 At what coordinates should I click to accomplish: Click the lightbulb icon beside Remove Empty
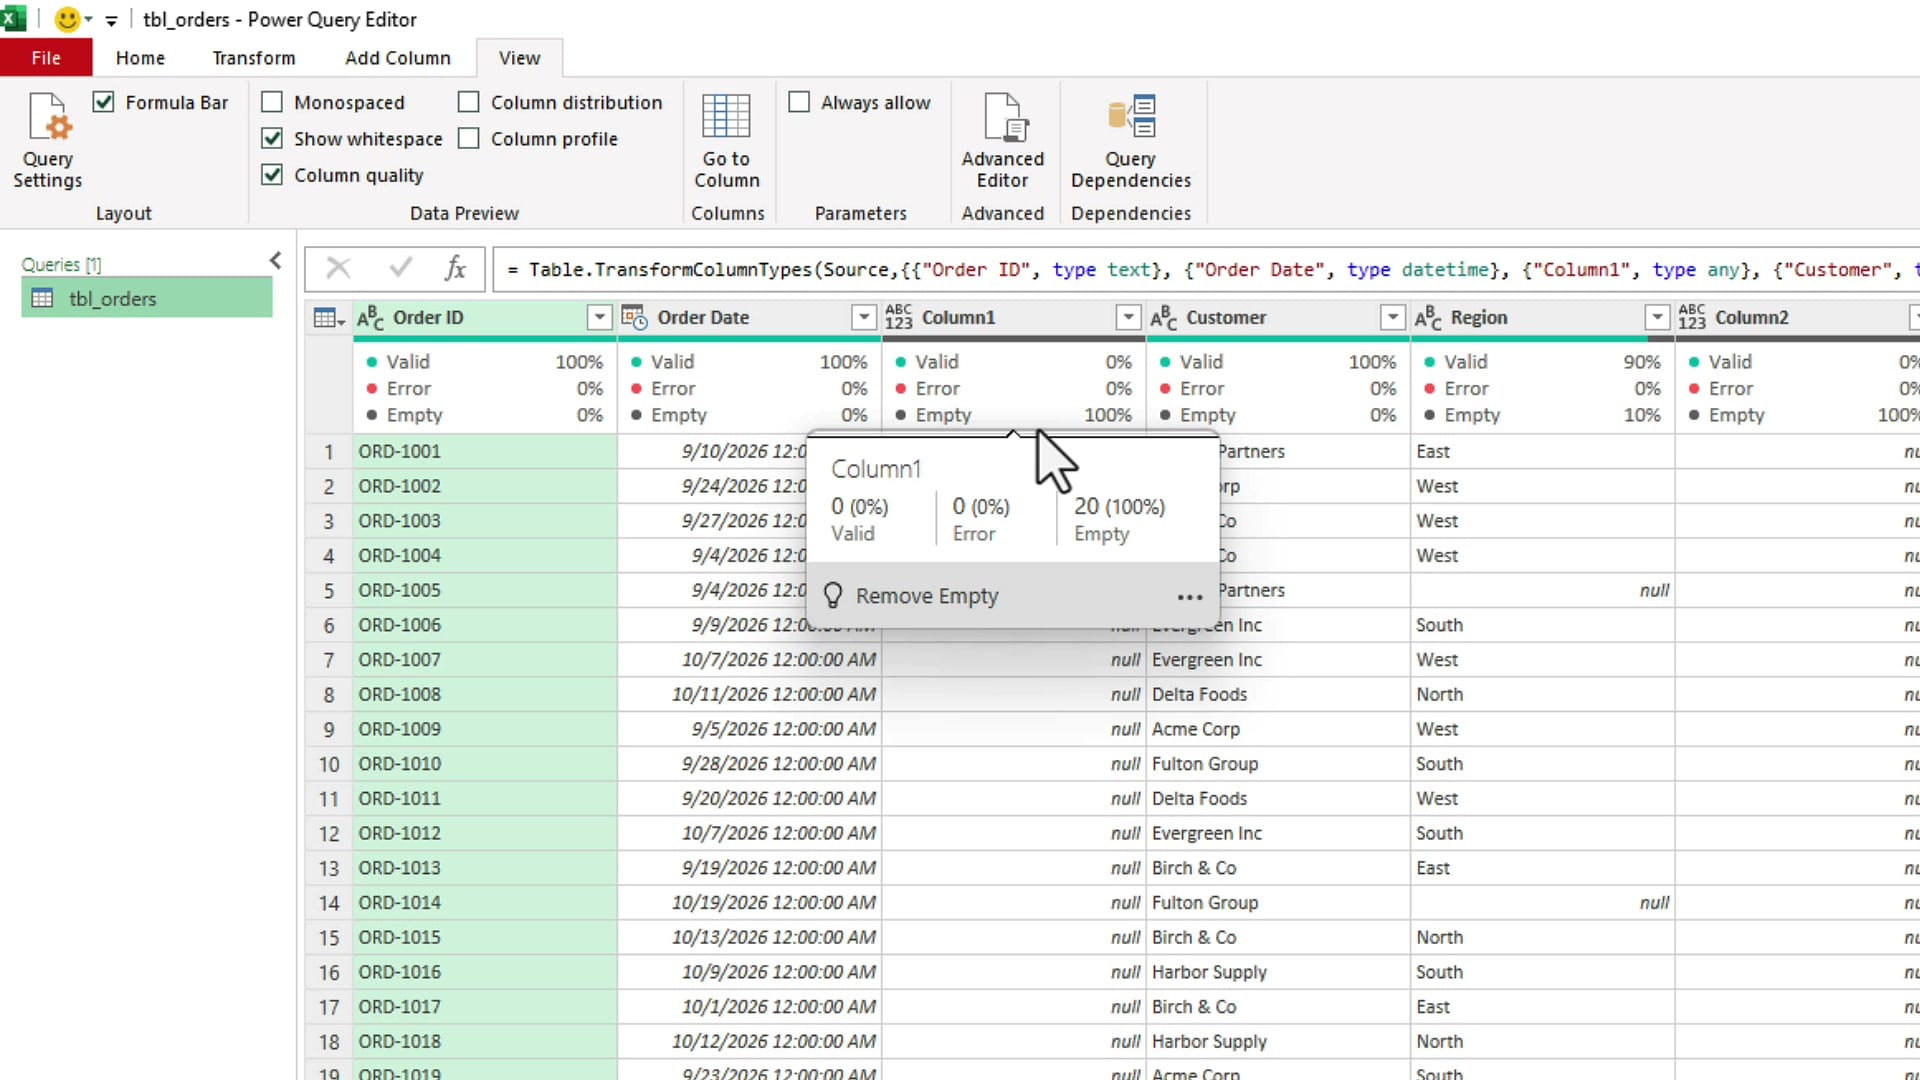coord(832,596)
